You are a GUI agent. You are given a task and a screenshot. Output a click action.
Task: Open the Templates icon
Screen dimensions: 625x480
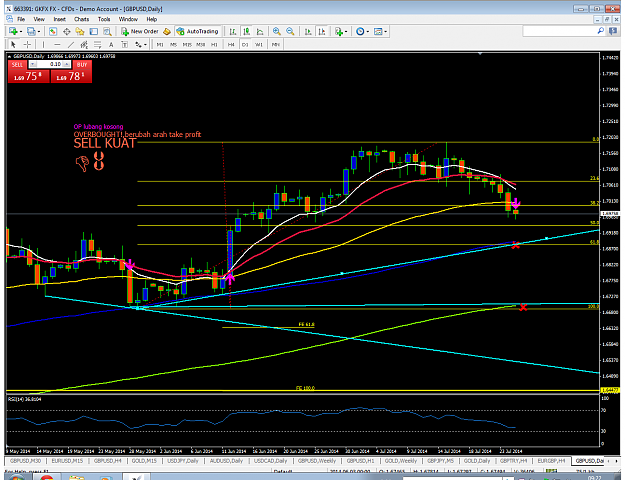(378, 31)
